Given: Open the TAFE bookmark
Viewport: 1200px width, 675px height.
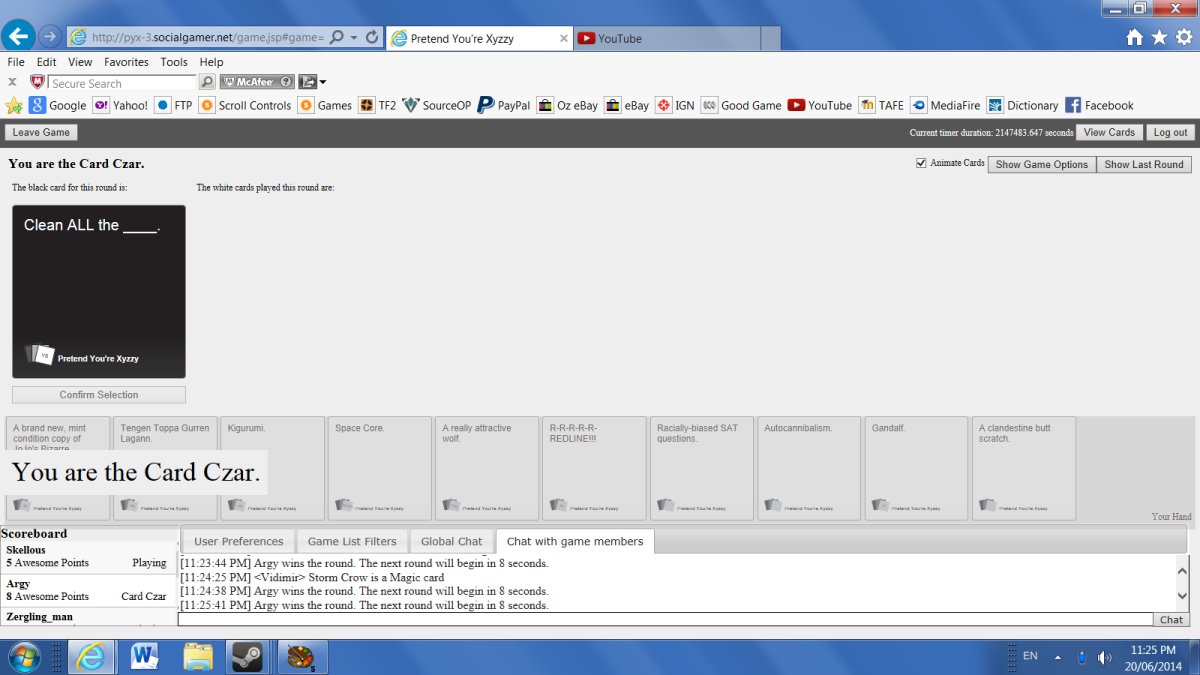Looking at the screenshot, I should point(882,105).
